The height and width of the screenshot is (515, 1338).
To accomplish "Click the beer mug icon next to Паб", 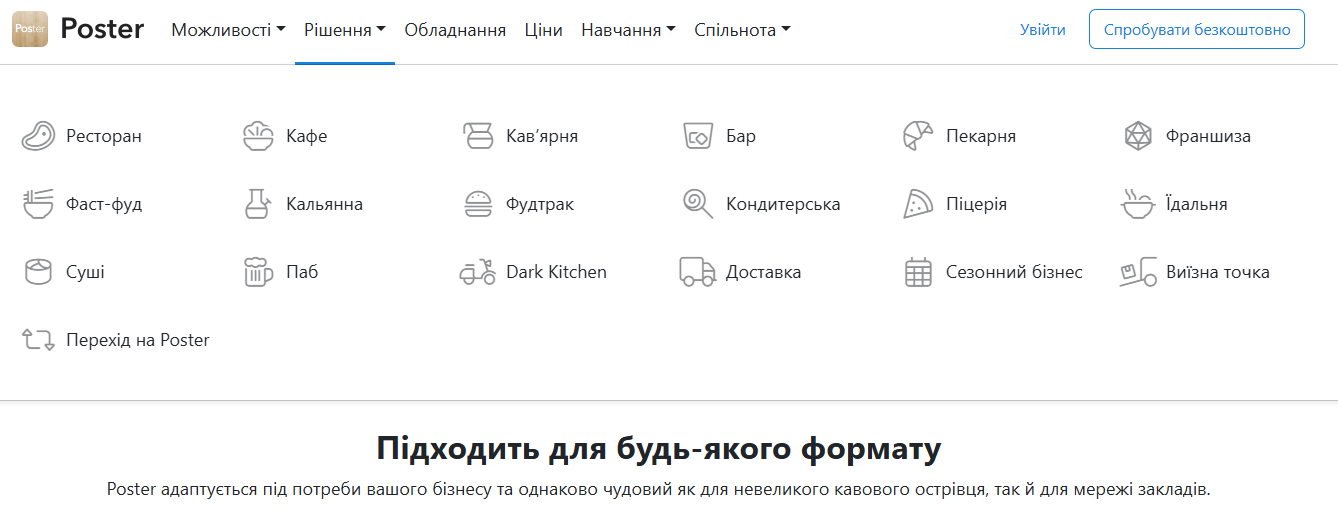I will [x=258, y=272].
